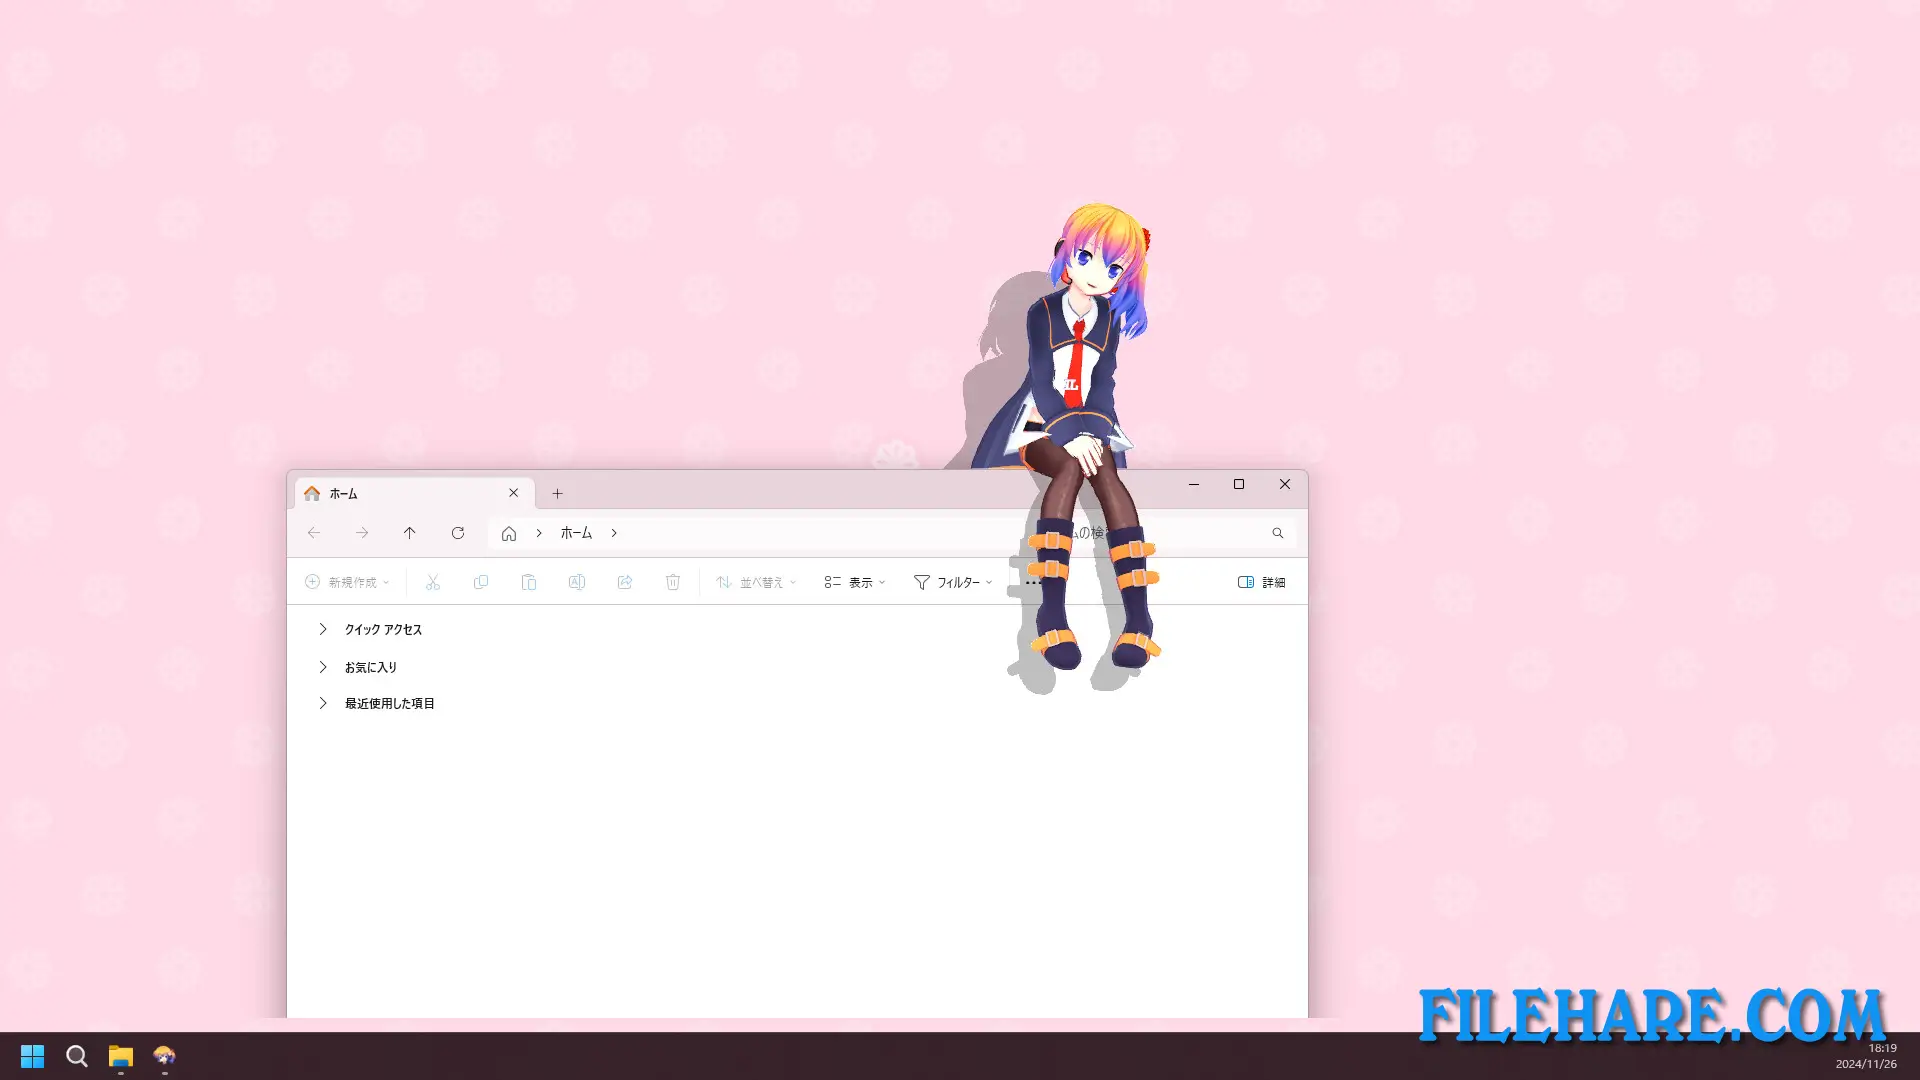This screenshot has height=1080, width=1920.
Task: Open chevron between home icon and ホーム
Action: pyautogui.click(x=539, y=533)
